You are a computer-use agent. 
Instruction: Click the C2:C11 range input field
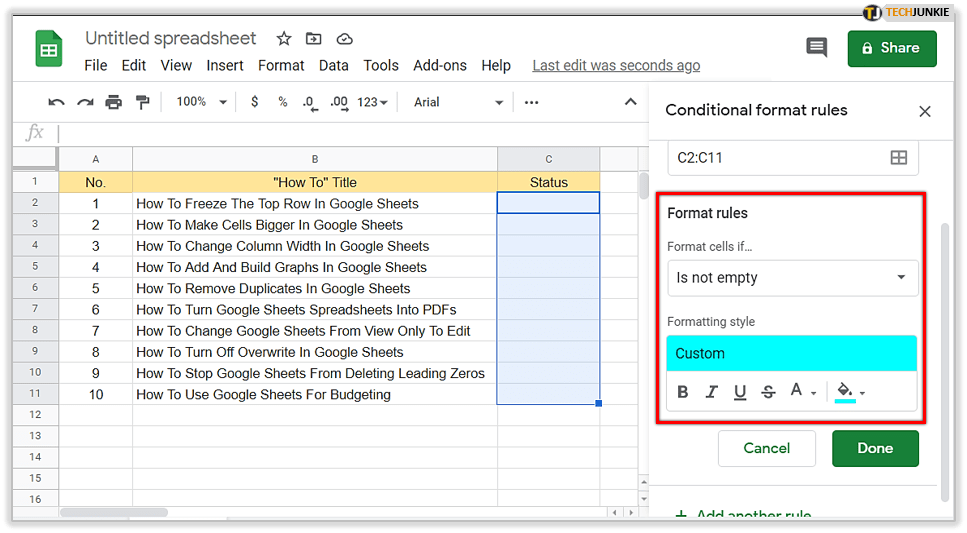click(775, 158)
